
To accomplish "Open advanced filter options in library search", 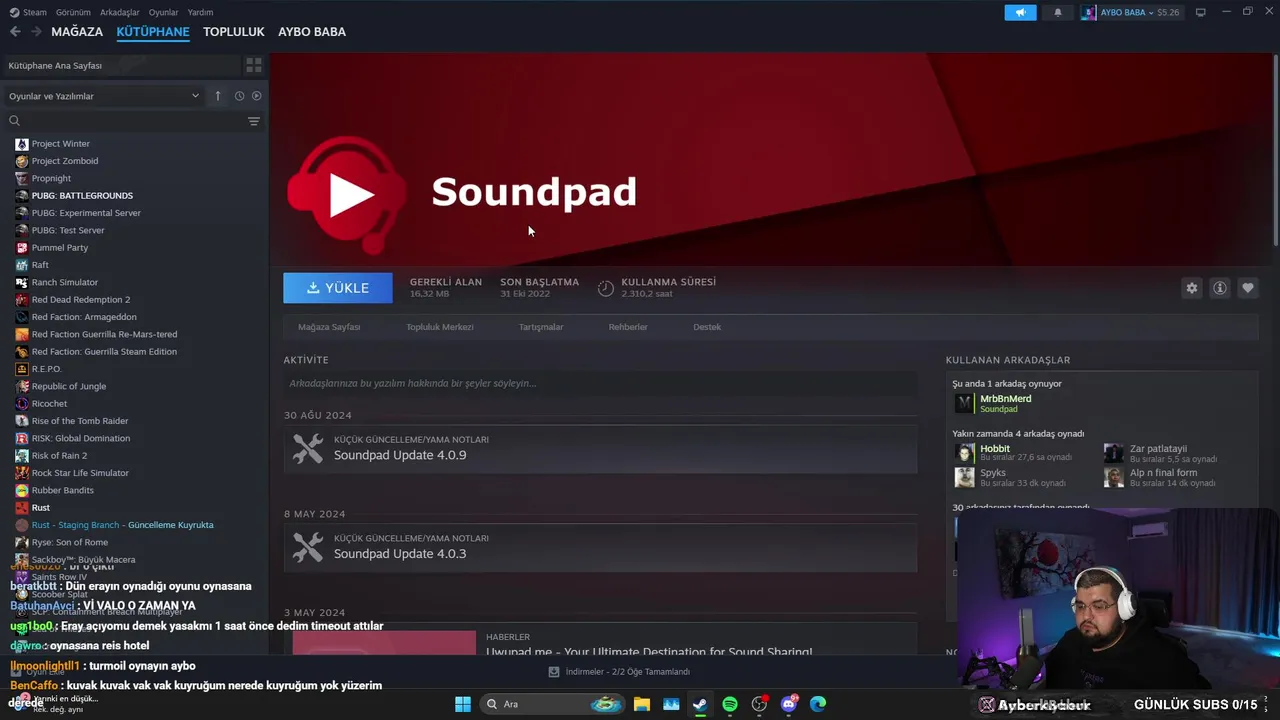I will (x=254, y=121).
